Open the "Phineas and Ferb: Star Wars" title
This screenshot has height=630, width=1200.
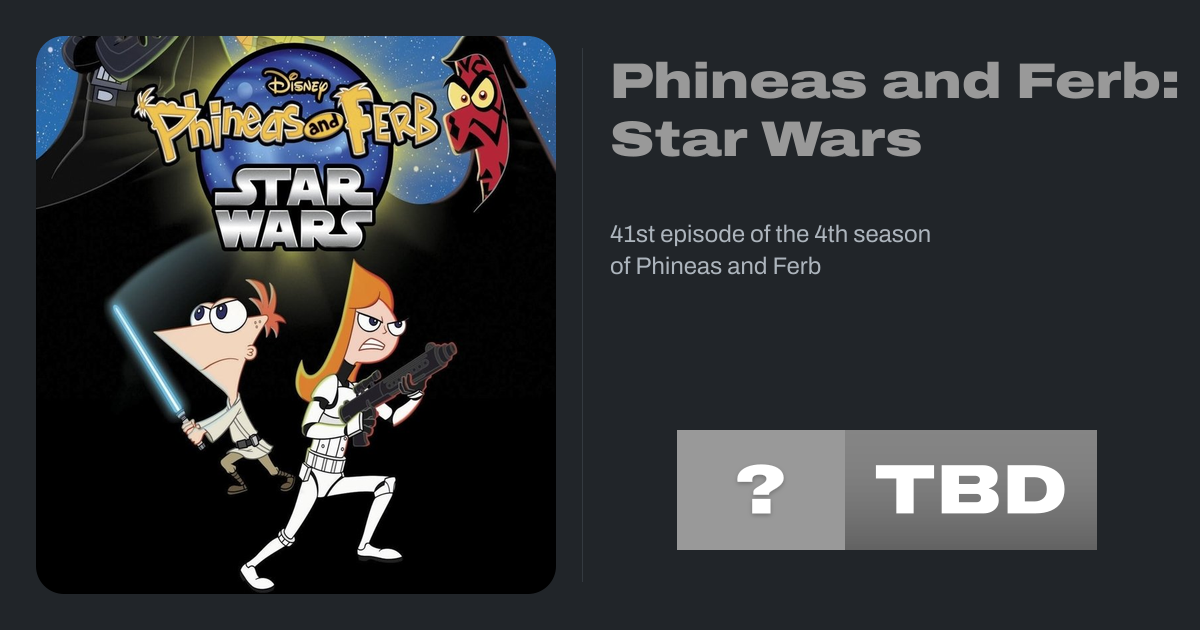(894, 108)
